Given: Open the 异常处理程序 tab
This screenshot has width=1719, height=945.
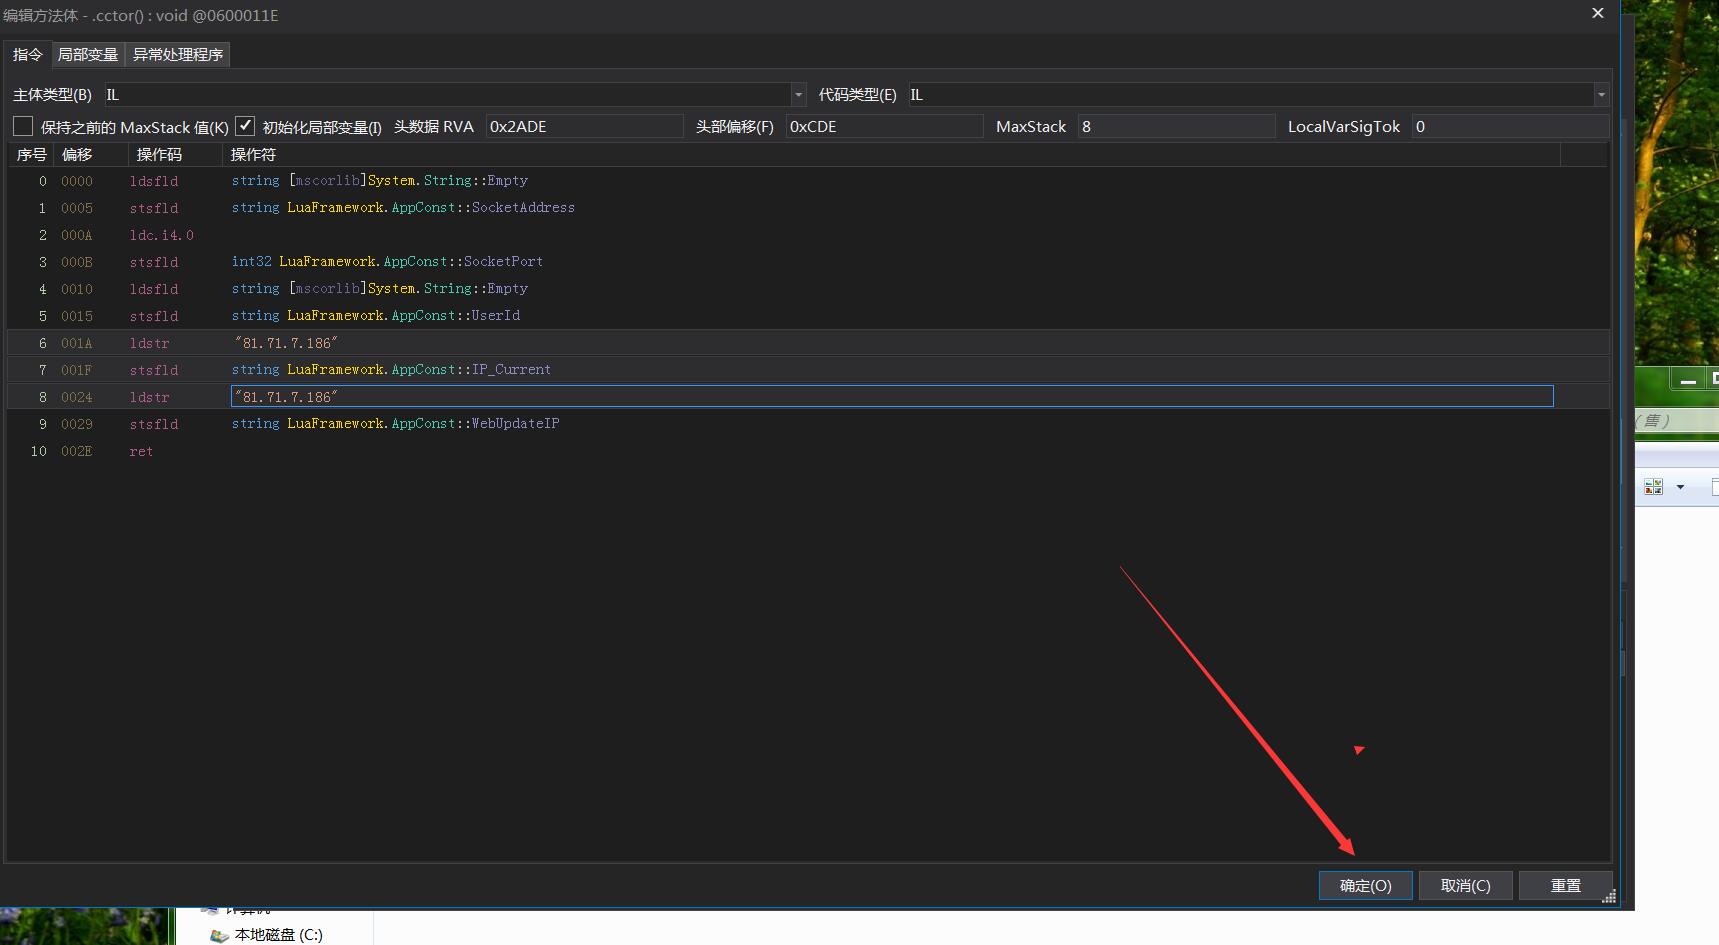Looking at the screenshot, I should pyautogui.click(x=178, y=55).
